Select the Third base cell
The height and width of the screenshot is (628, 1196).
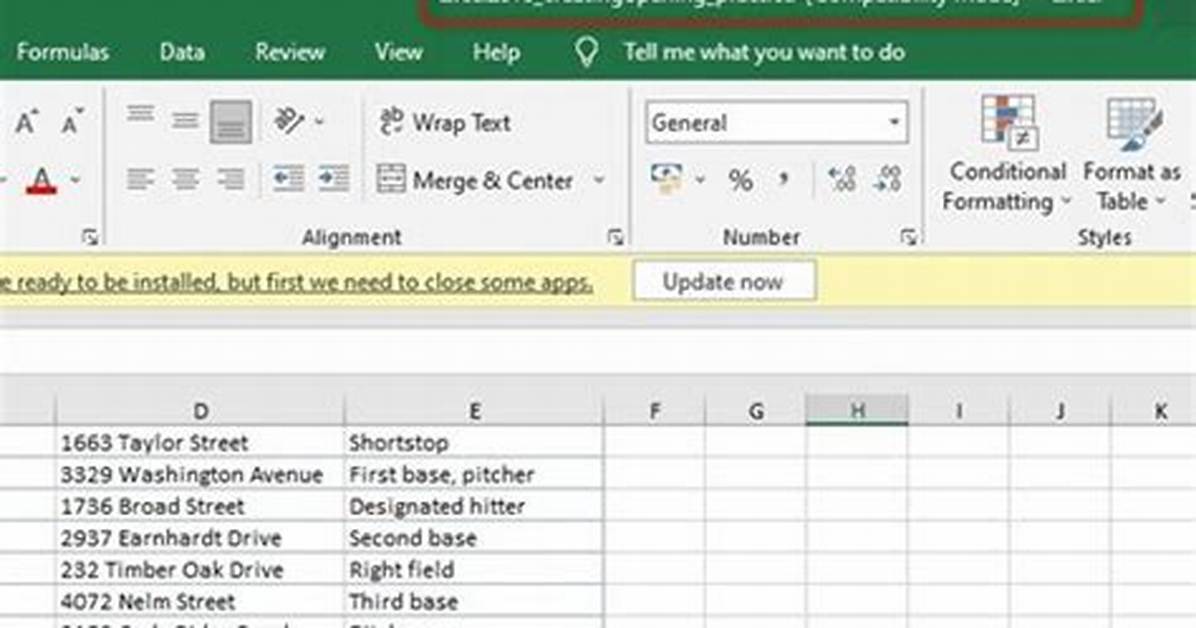474,601
